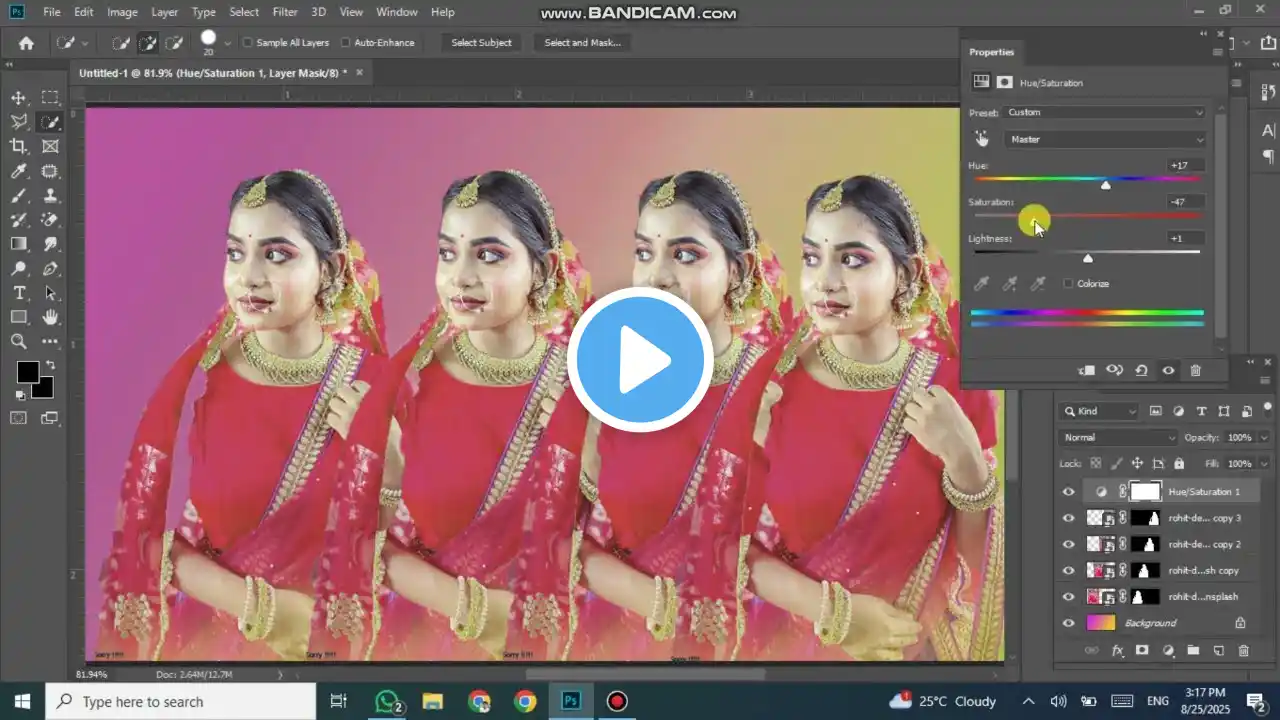Enable the Colorize checkbox
Screen dimensions: 1280x720
tap(1068, 284)
